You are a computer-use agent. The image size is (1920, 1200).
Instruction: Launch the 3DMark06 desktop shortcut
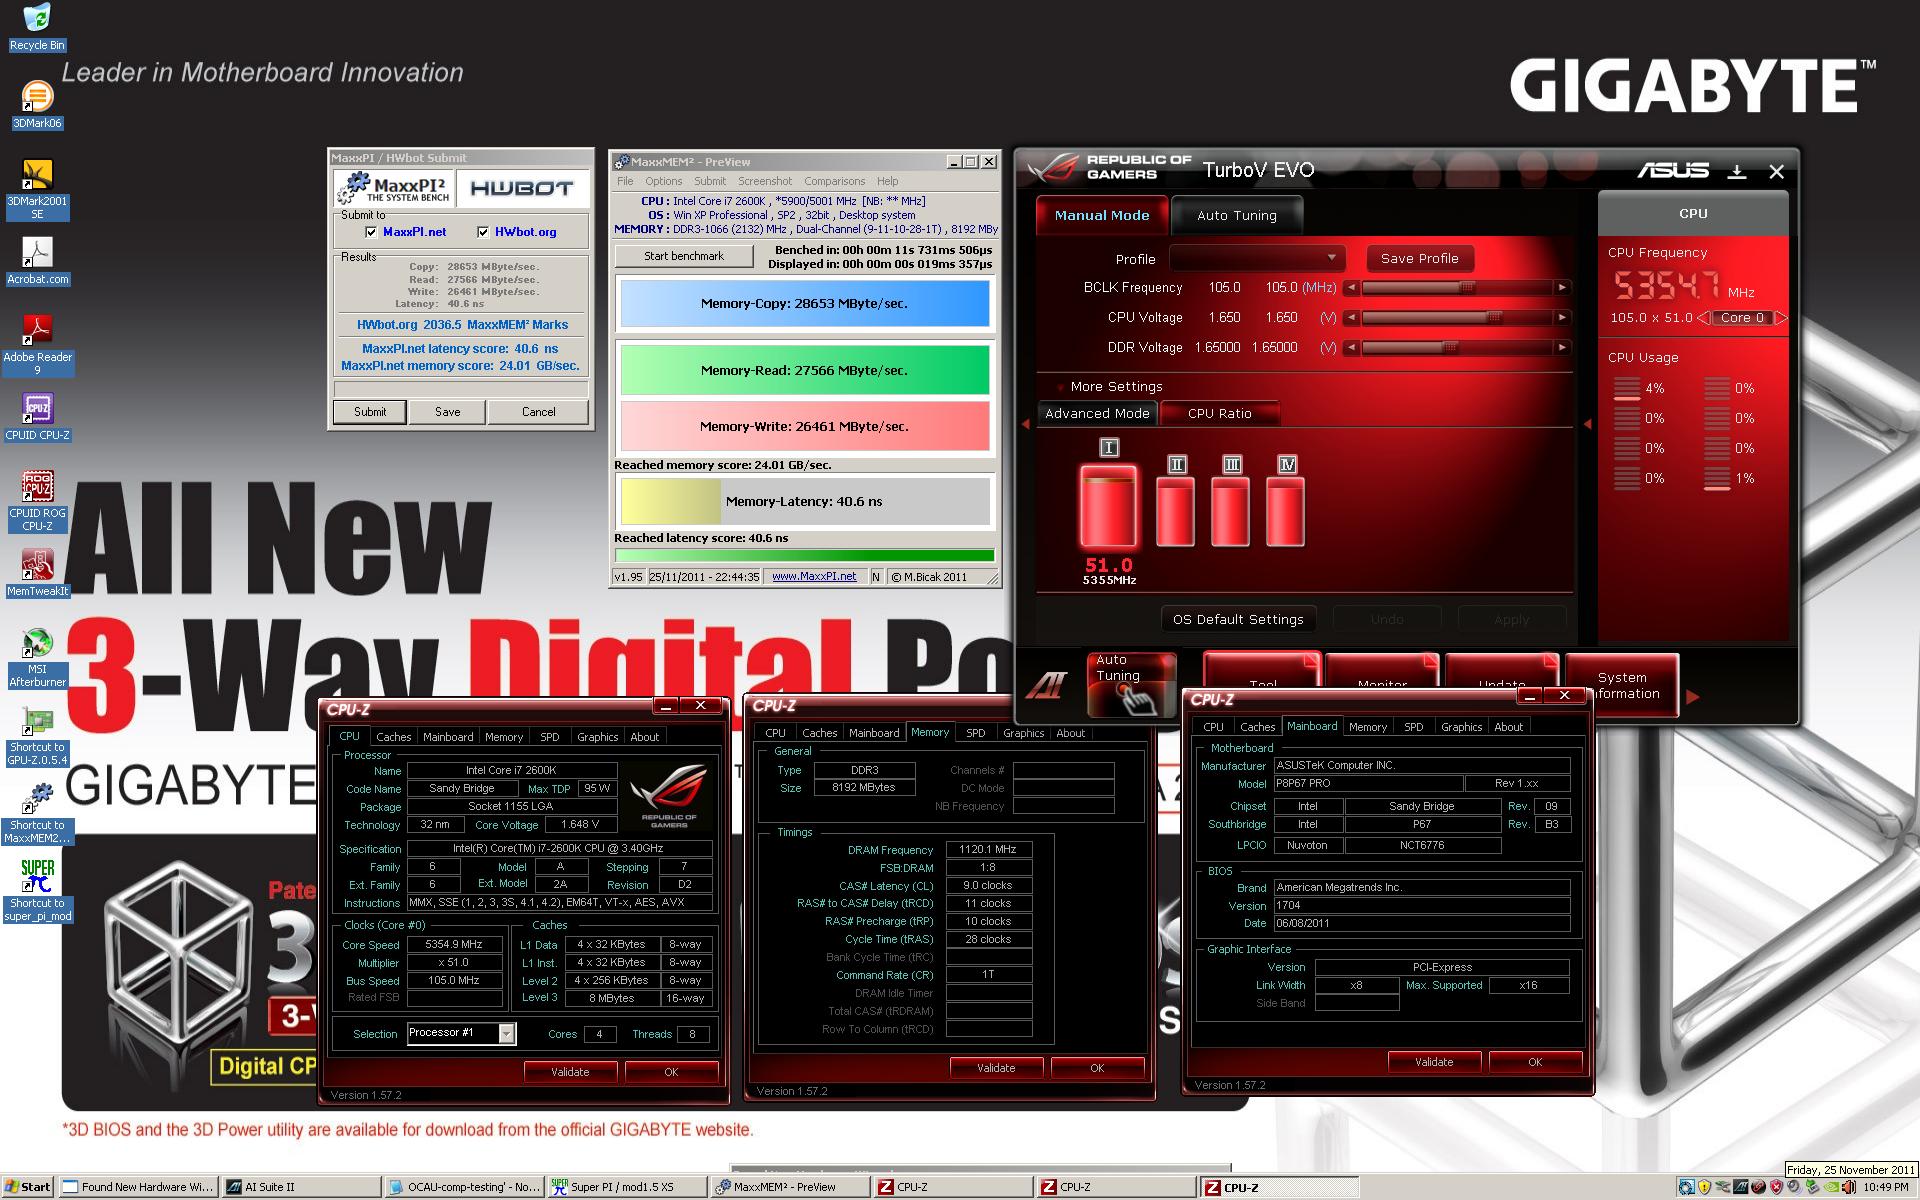pyautogui.click(x=37, y=104)
